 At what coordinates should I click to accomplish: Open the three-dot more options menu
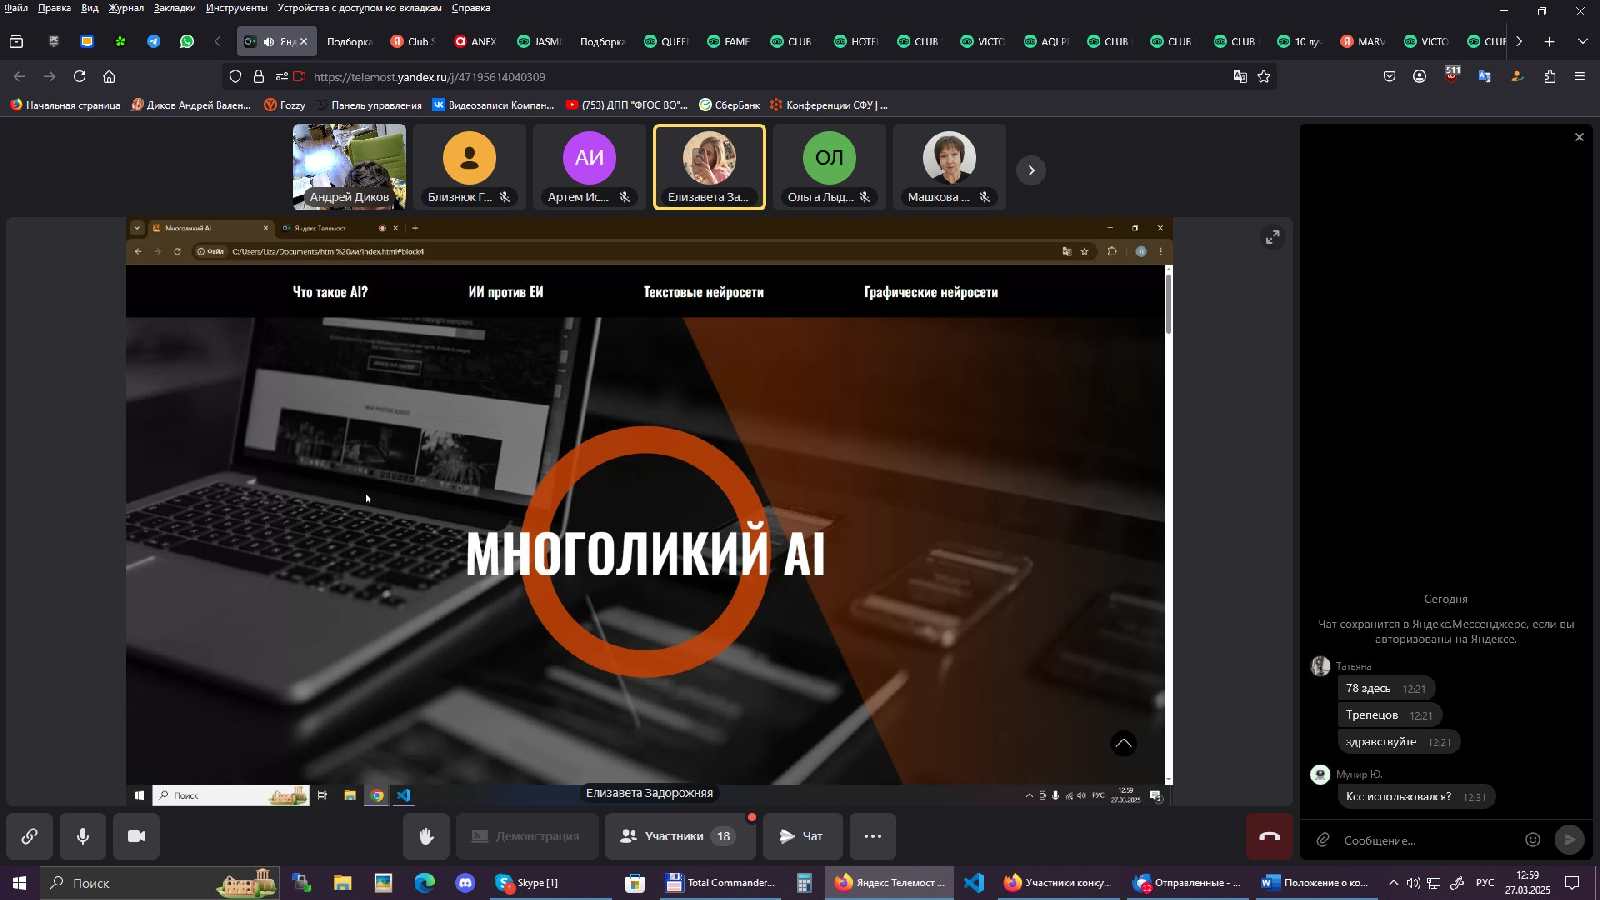872,836
